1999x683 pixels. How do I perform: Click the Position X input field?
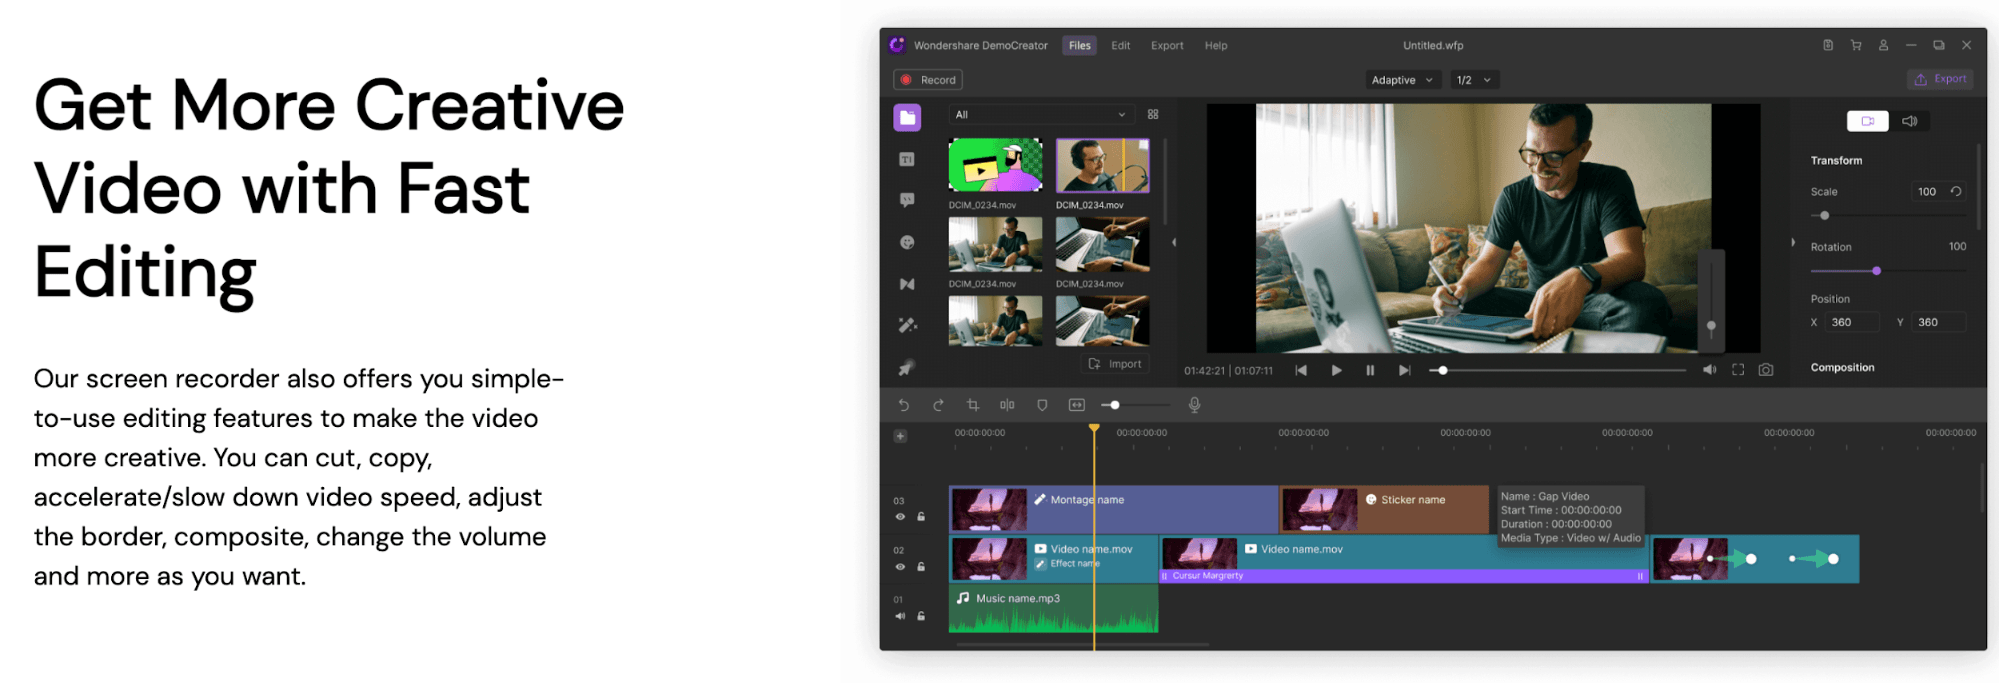point(1854,322)
